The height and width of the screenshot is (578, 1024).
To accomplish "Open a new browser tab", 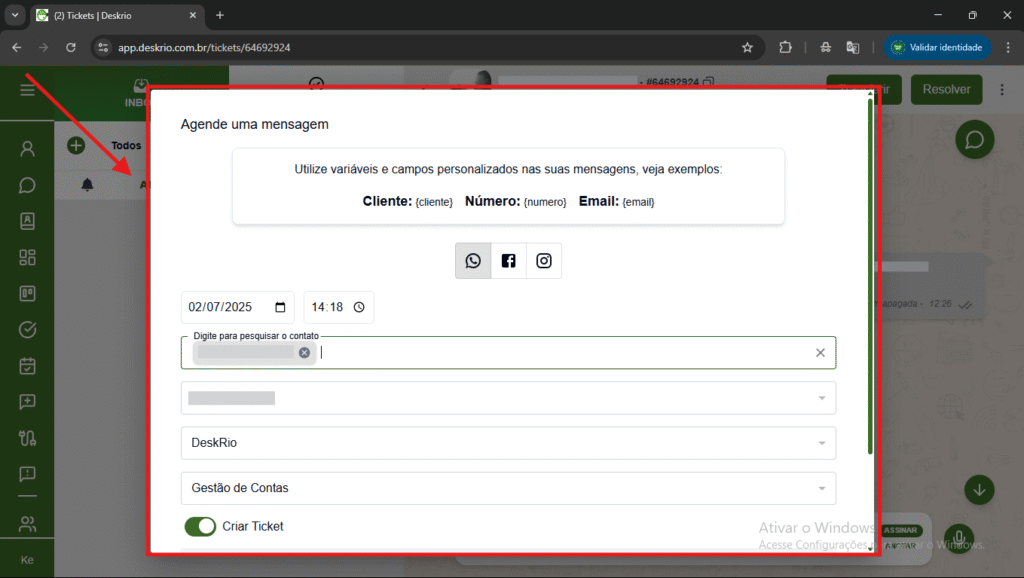I will pos(220,15).
